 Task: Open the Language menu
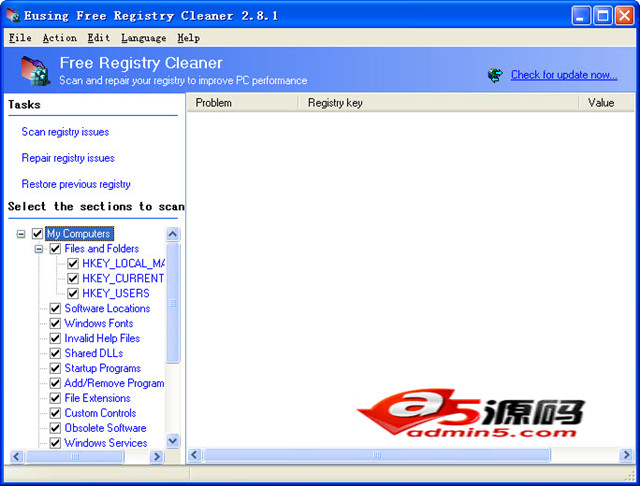tap(144, 38)
